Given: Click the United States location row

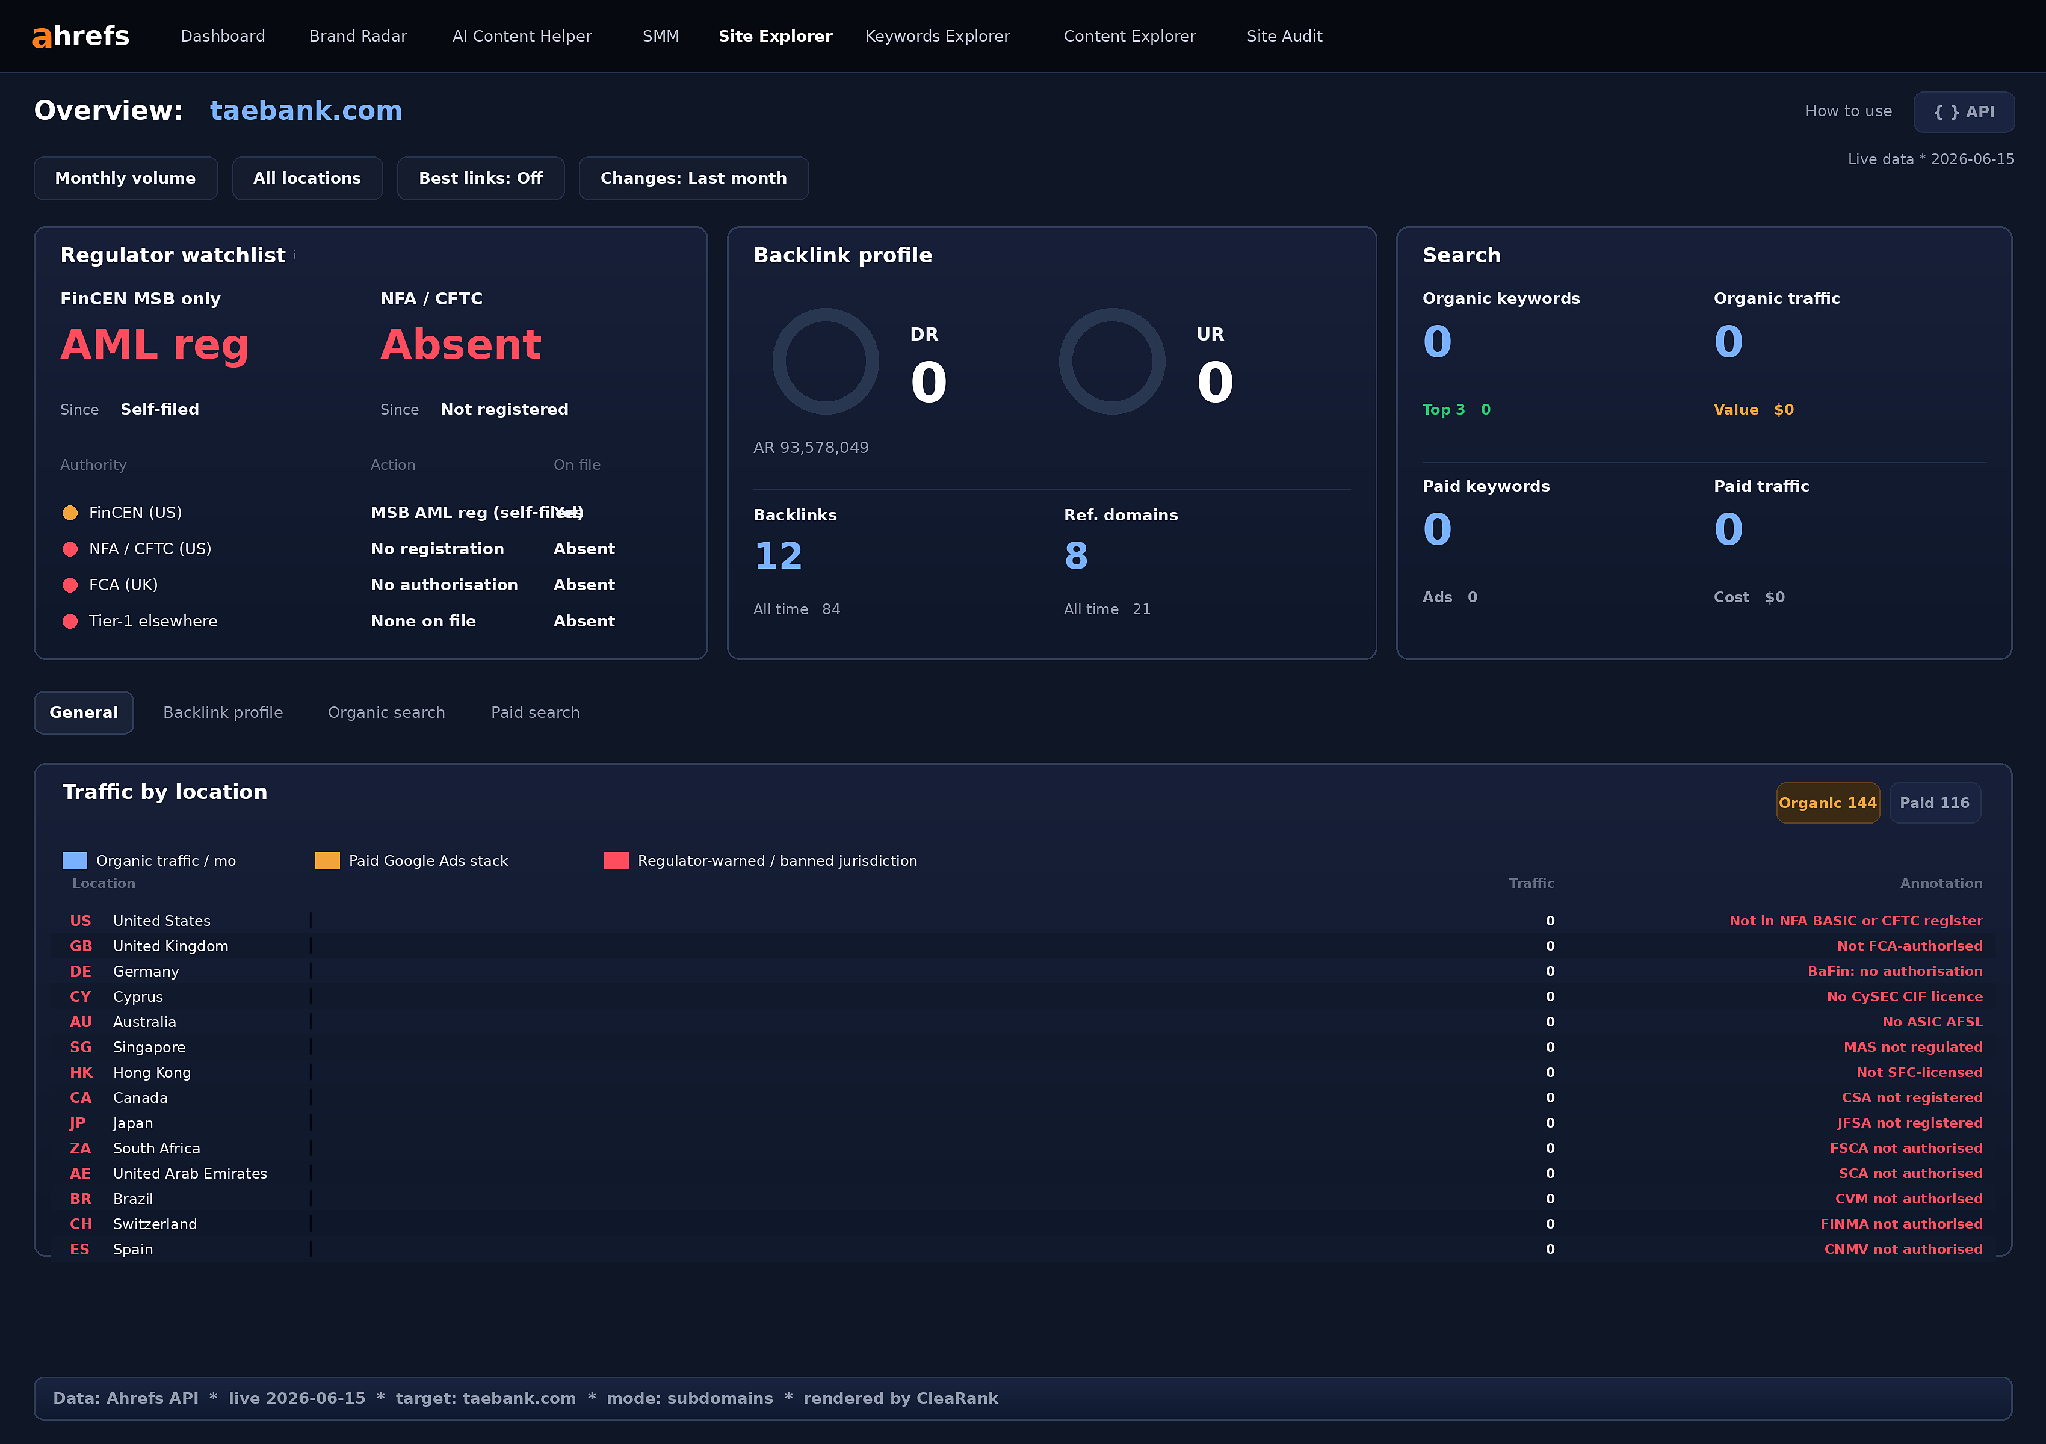Looking at the screenshot, I should pos(1023,921).
